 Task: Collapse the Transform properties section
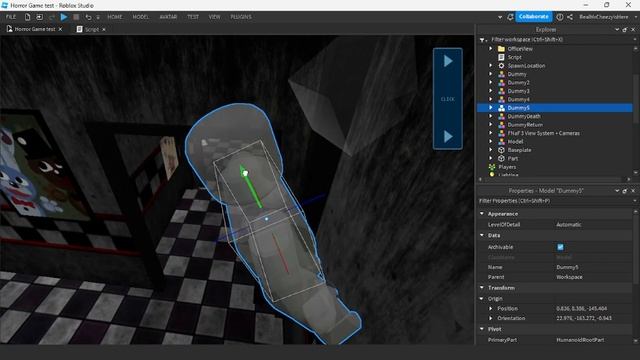click(482, 287)
